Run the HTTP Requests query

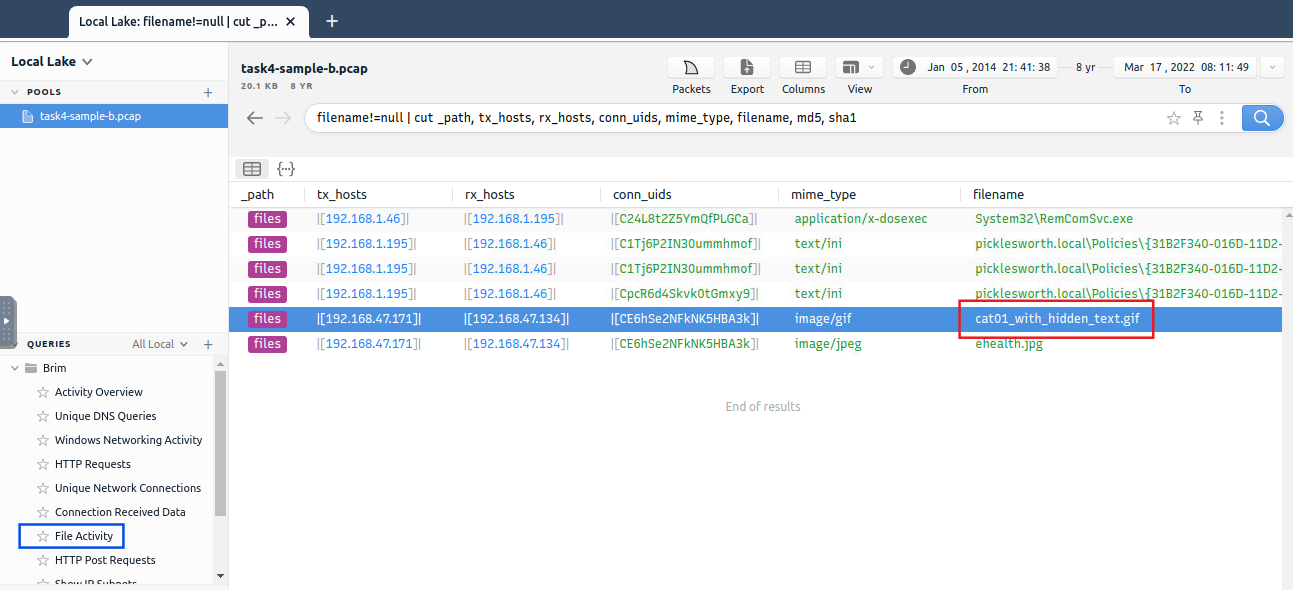point(92,464)
